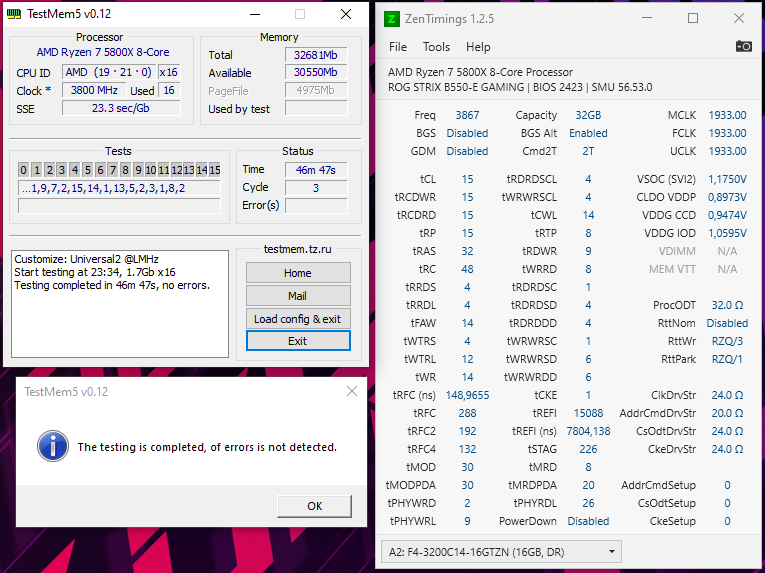The image size is (765, 573).
Task: Click the Available memory 30550Mb field
Action: coord(316,72)
